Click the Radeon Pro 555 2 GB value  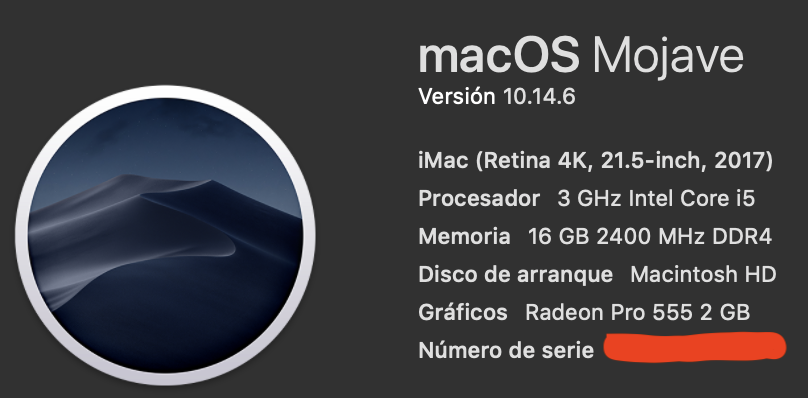[637, 312]
